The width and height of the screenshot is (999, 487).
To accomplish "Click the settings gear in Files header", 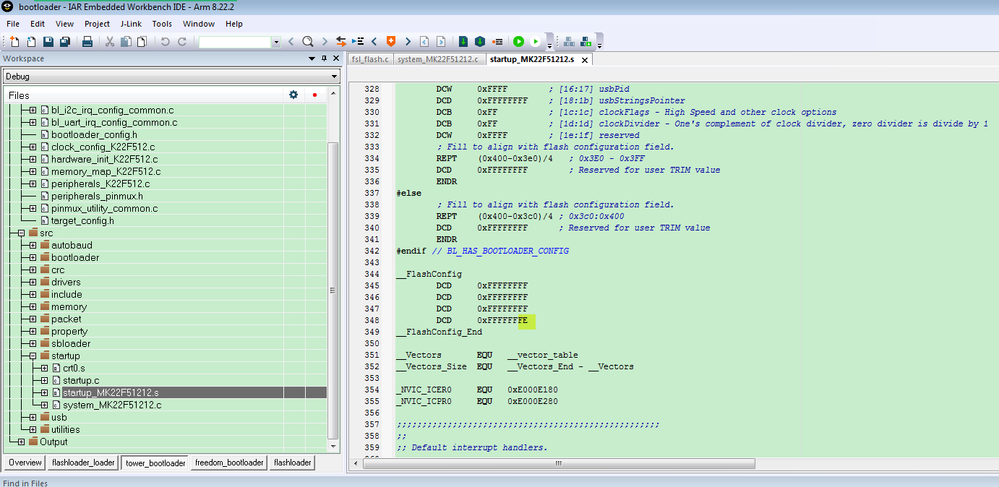I will [293, 95].
